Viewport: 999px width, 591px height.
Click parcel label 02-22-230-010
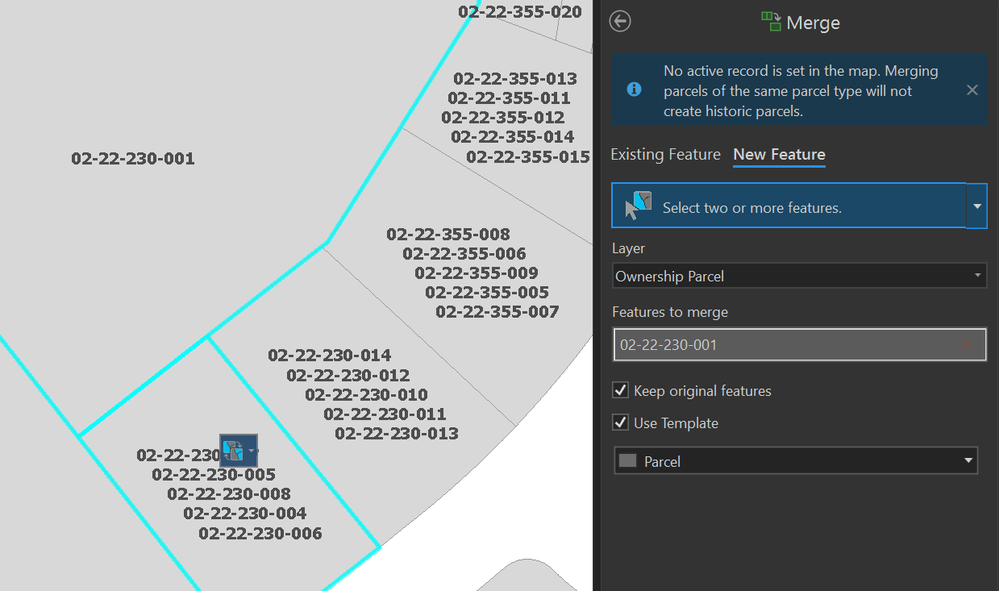coord(366,394)
